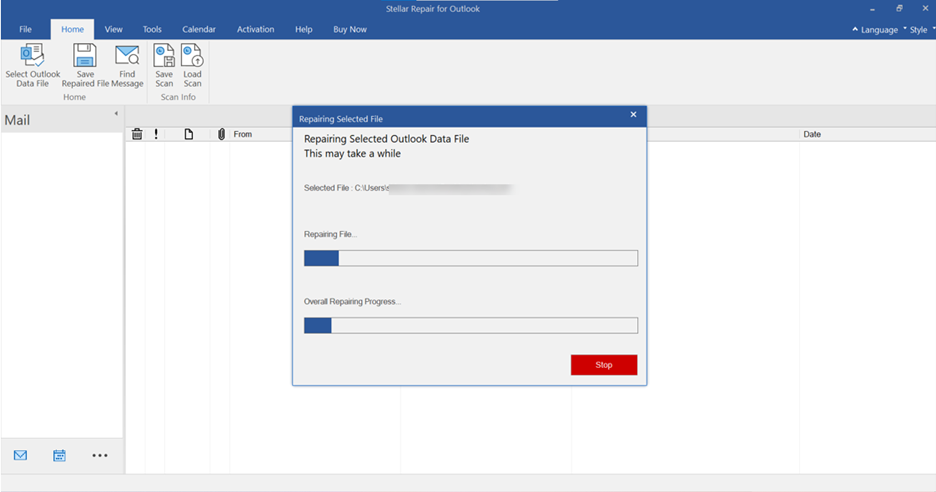Stop the repair with the red button
The image size is (936, 492).
(604, 365)
